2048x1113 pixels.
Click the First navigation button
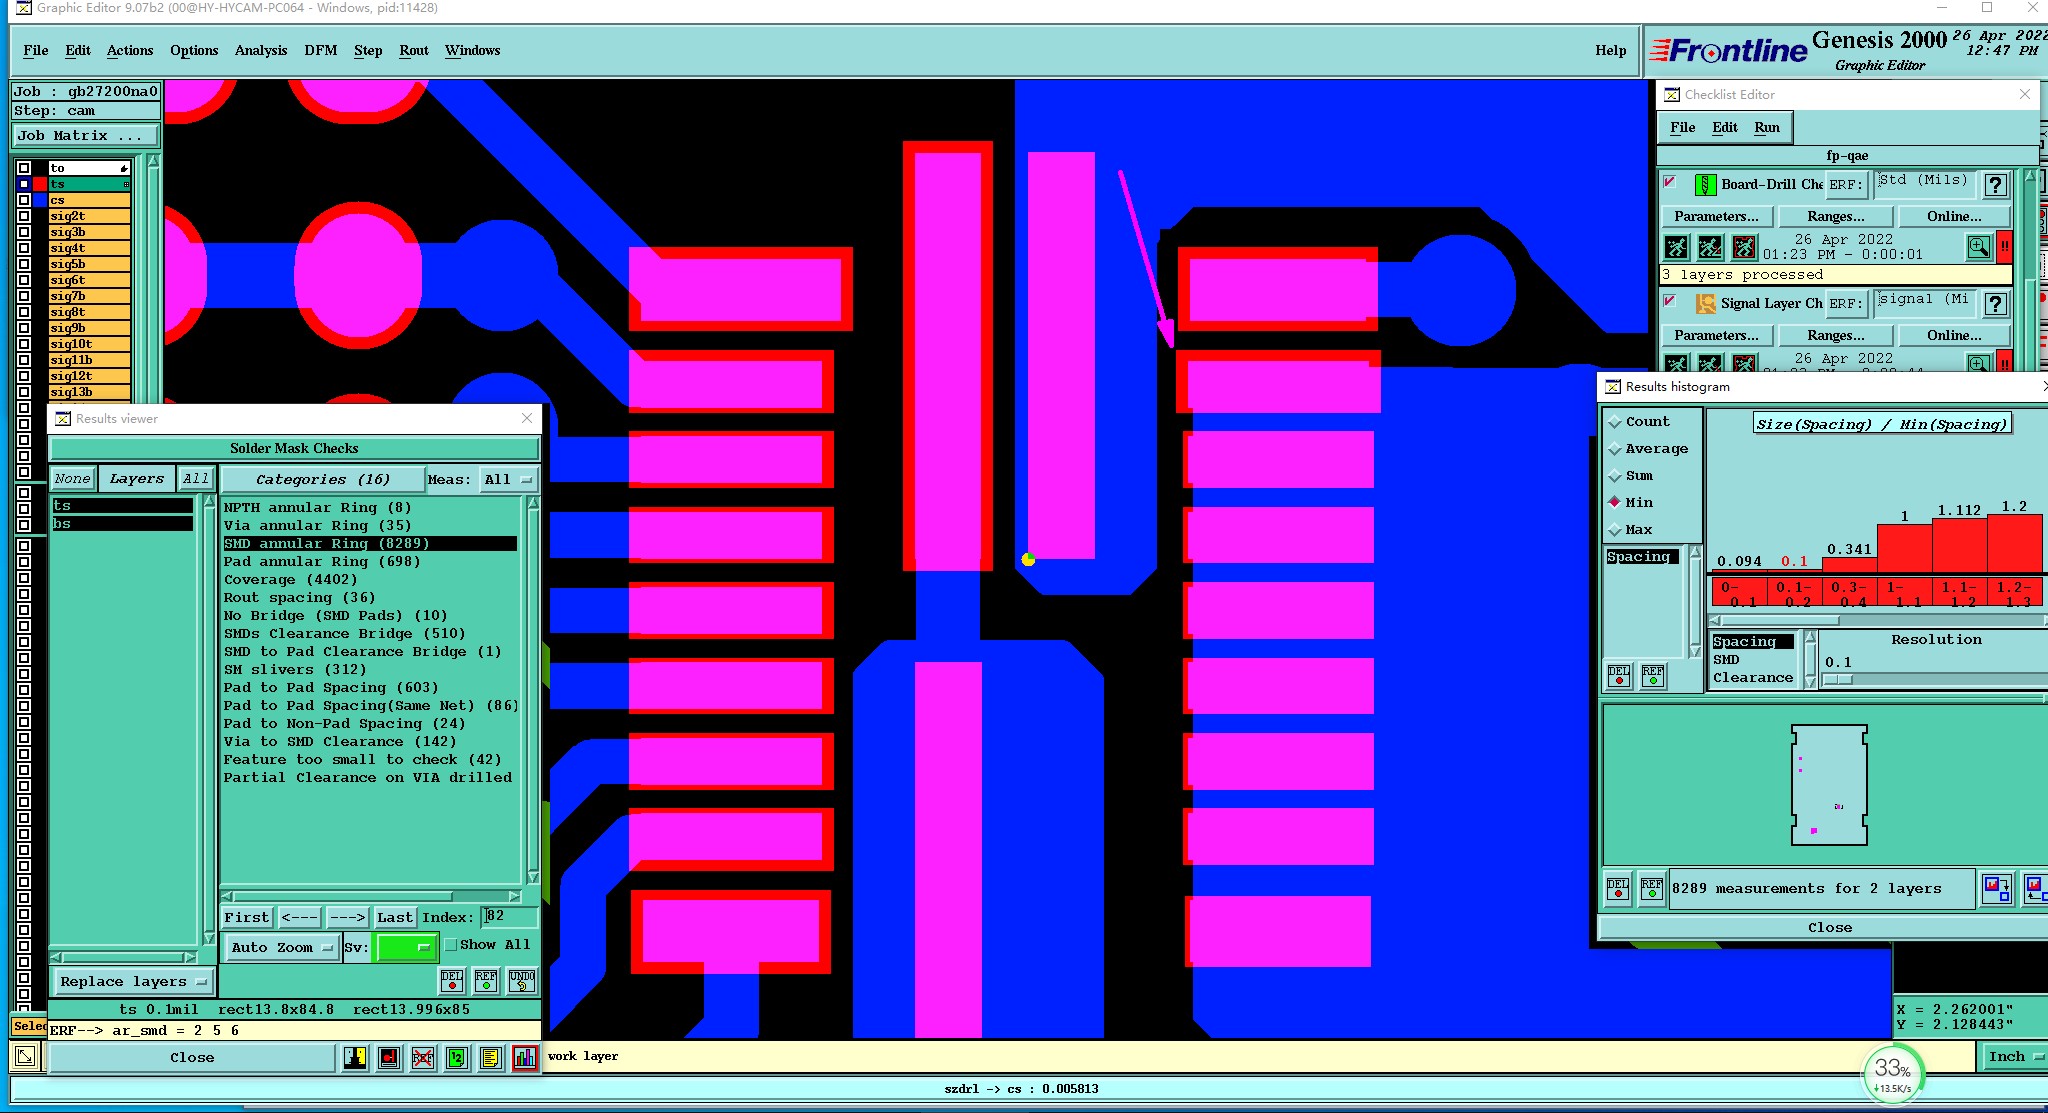[247, 918]
